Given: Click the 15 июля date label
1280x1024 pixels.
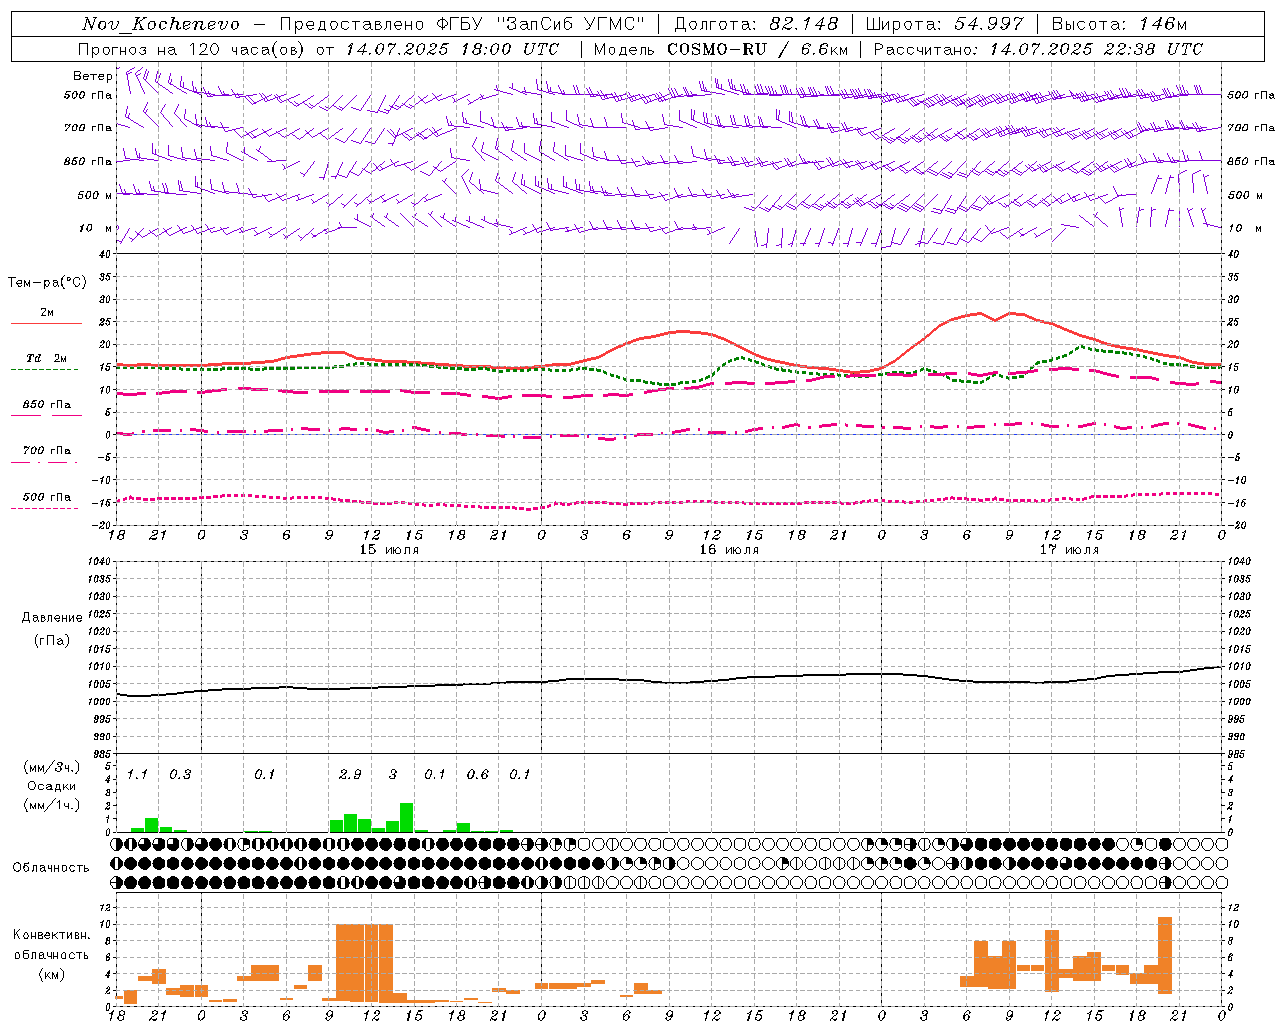Looking at the screenshot, I should click(389, 550).
